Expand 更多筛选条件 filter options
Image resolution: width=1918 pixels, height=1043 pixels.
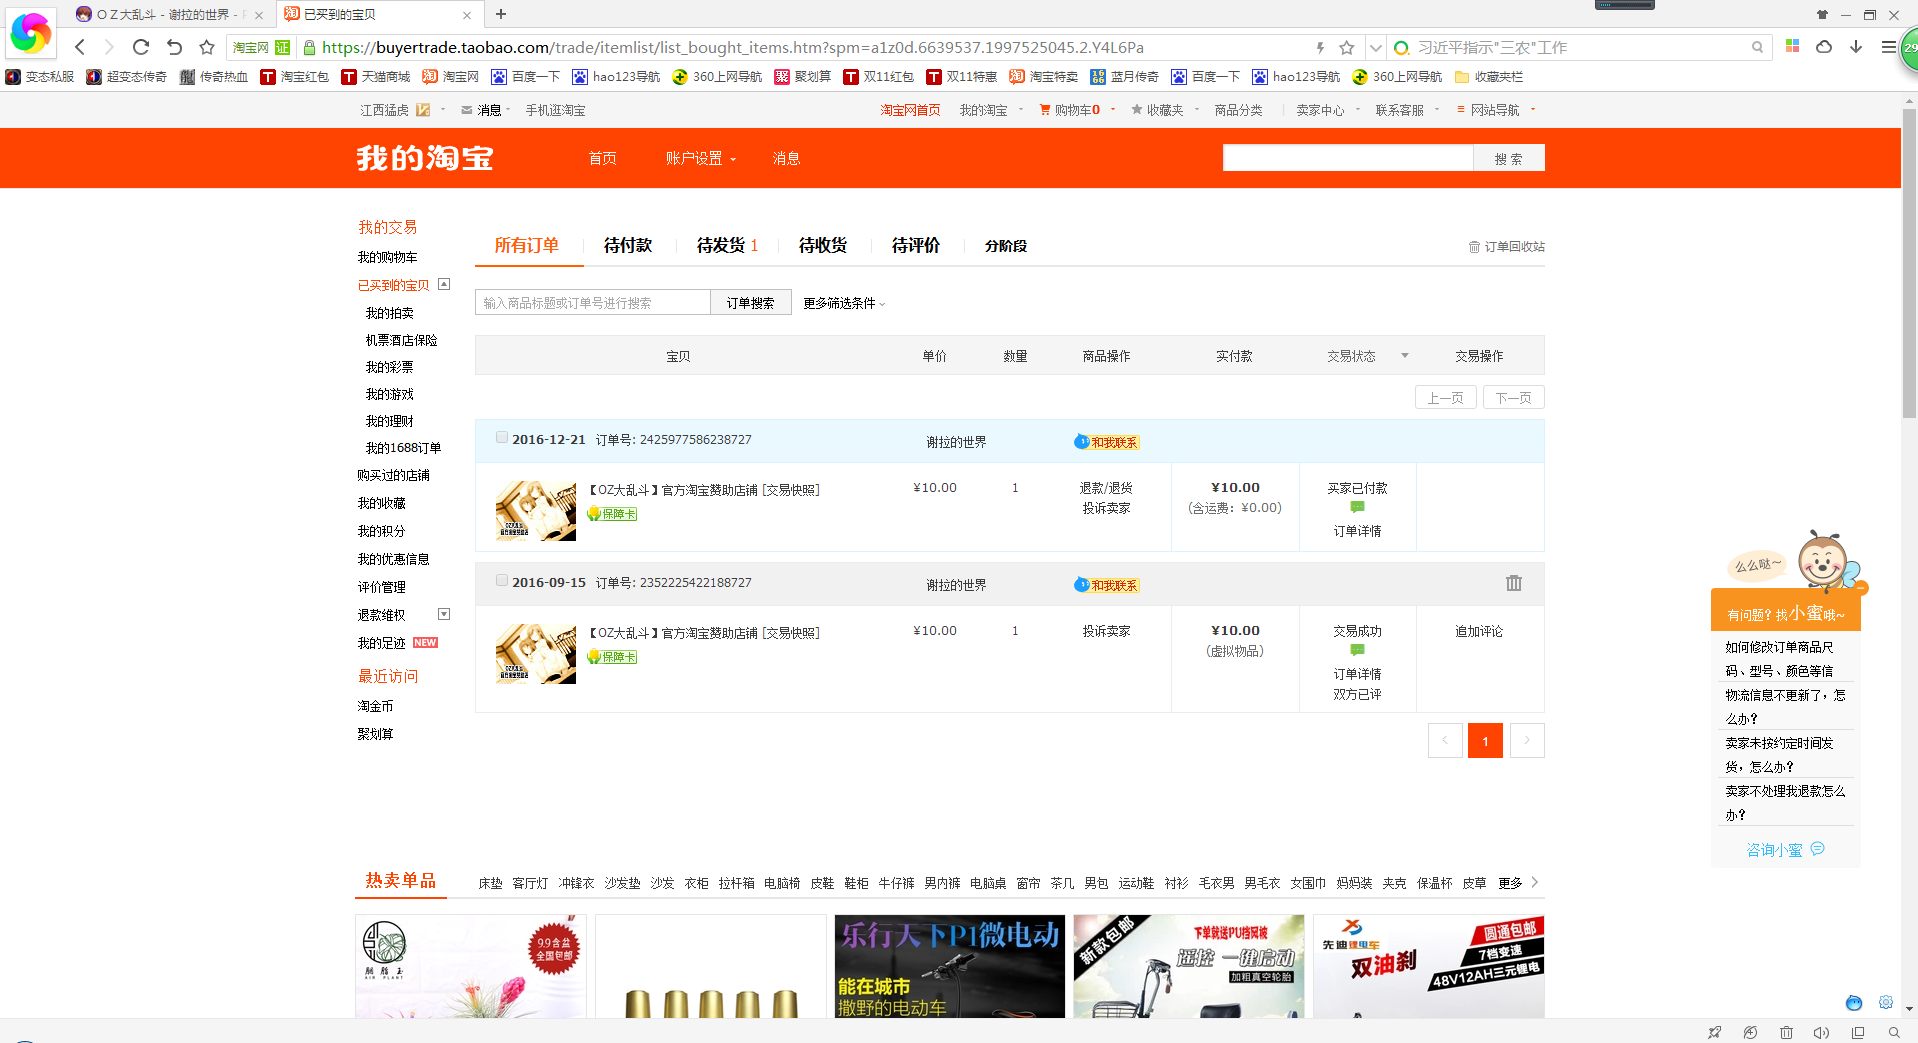tap(844, 303)
